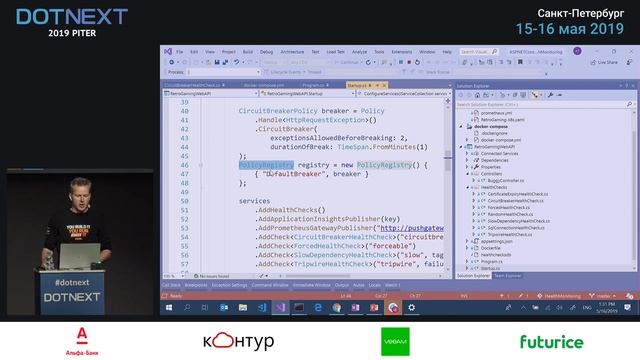Image resolution: width=640 pixels, height=360 pixels.
Task: Open the Extensions menu
Action: tap(402, 52)
